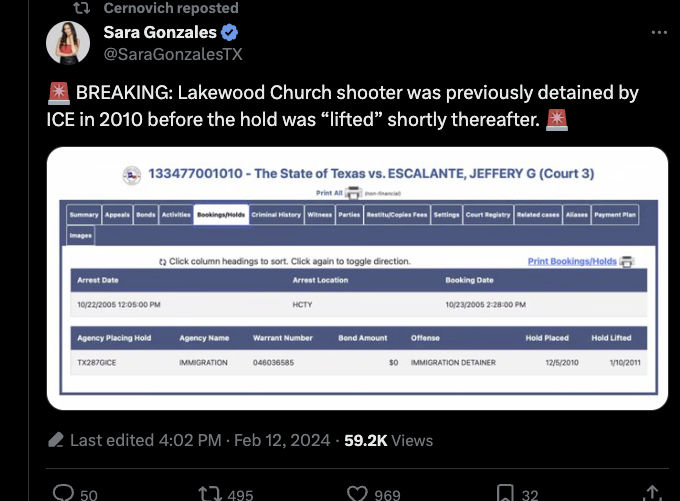The height and width of the screenshot is (501, 680).
Task: Click the sort refresh icon beside Click column headings
Action: (163, 262)
